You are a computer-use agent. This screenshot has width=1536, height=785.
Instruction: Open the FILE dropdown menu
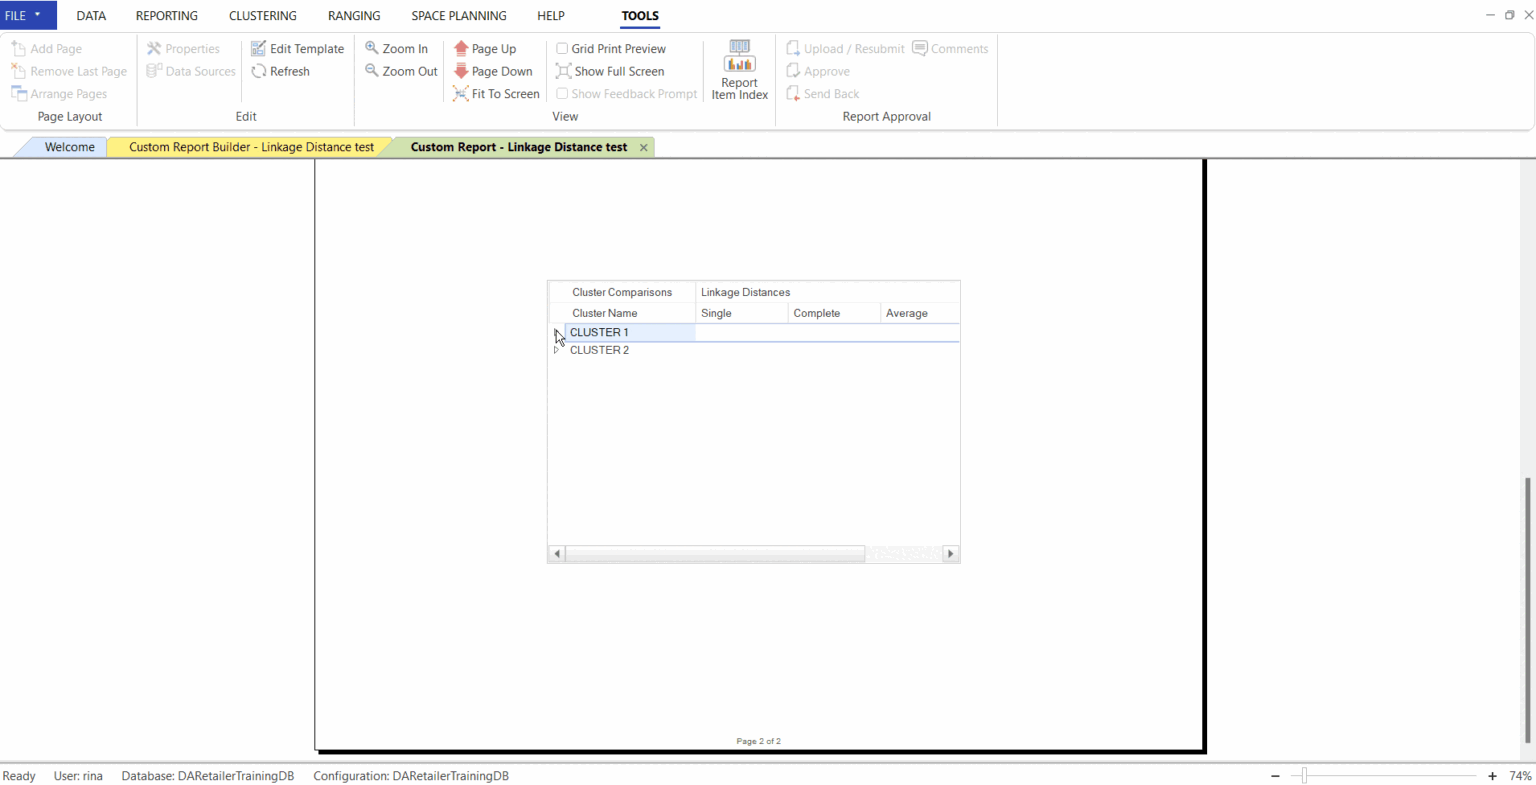[26, 15]
